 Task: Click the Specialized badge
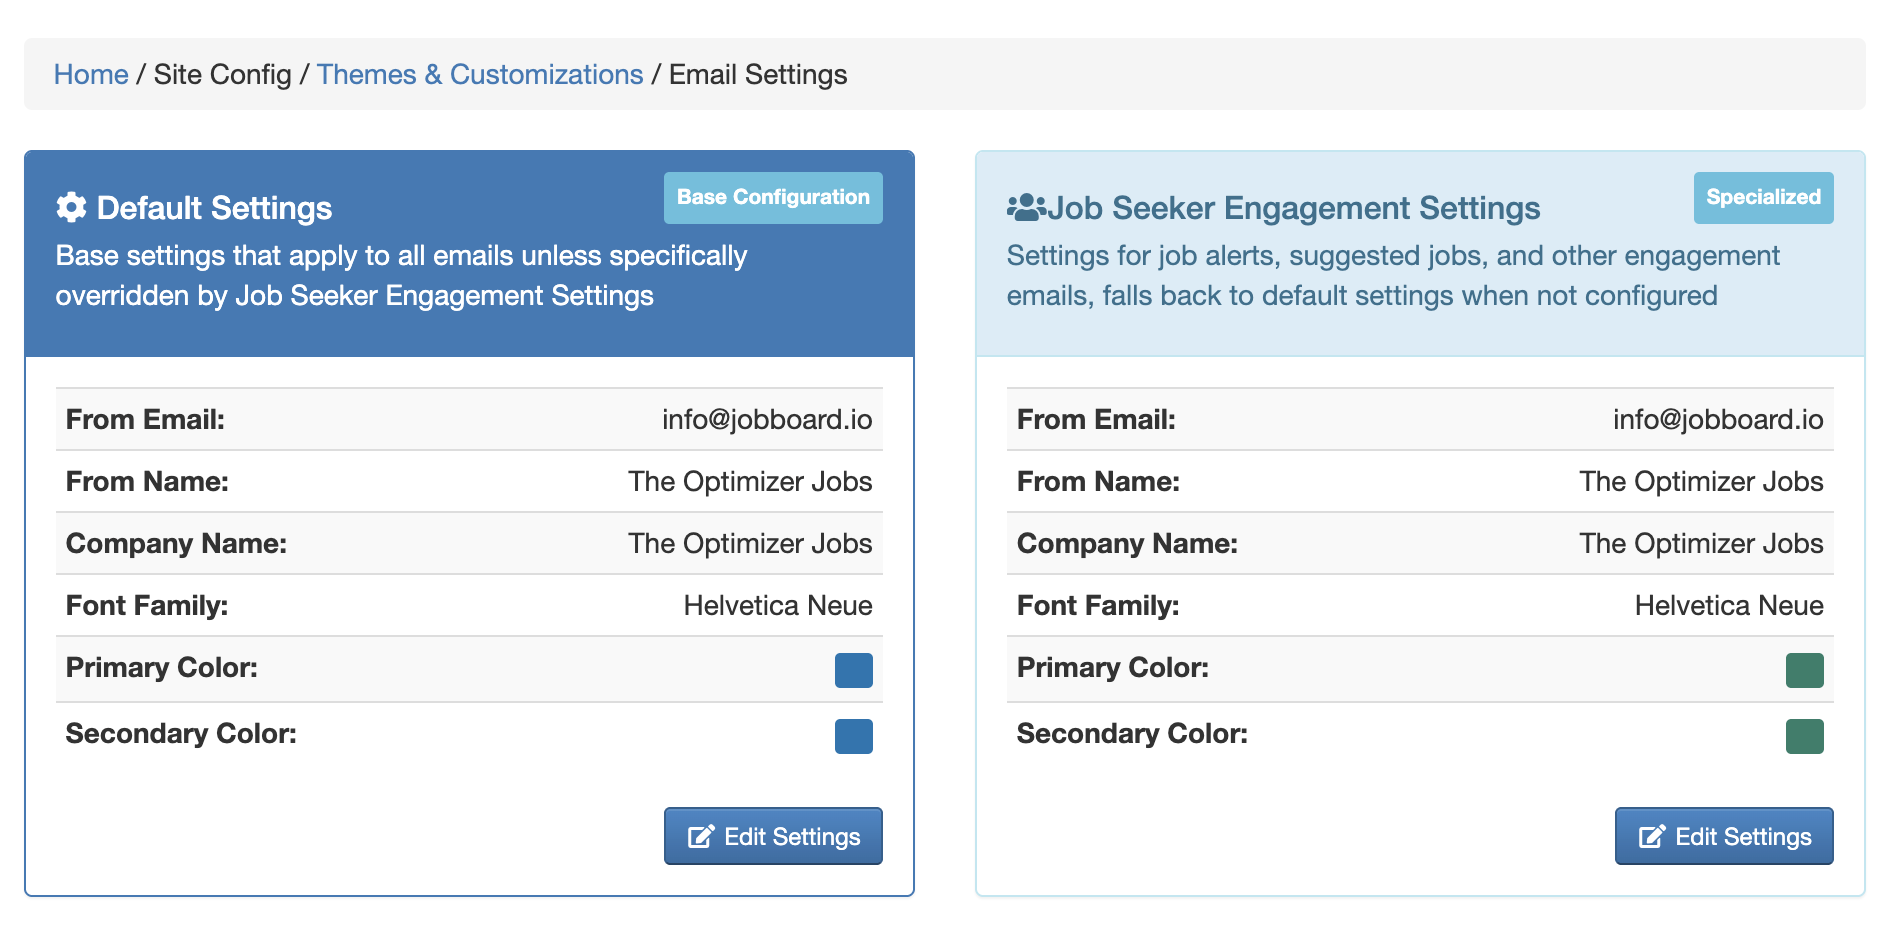[1763, 197]
